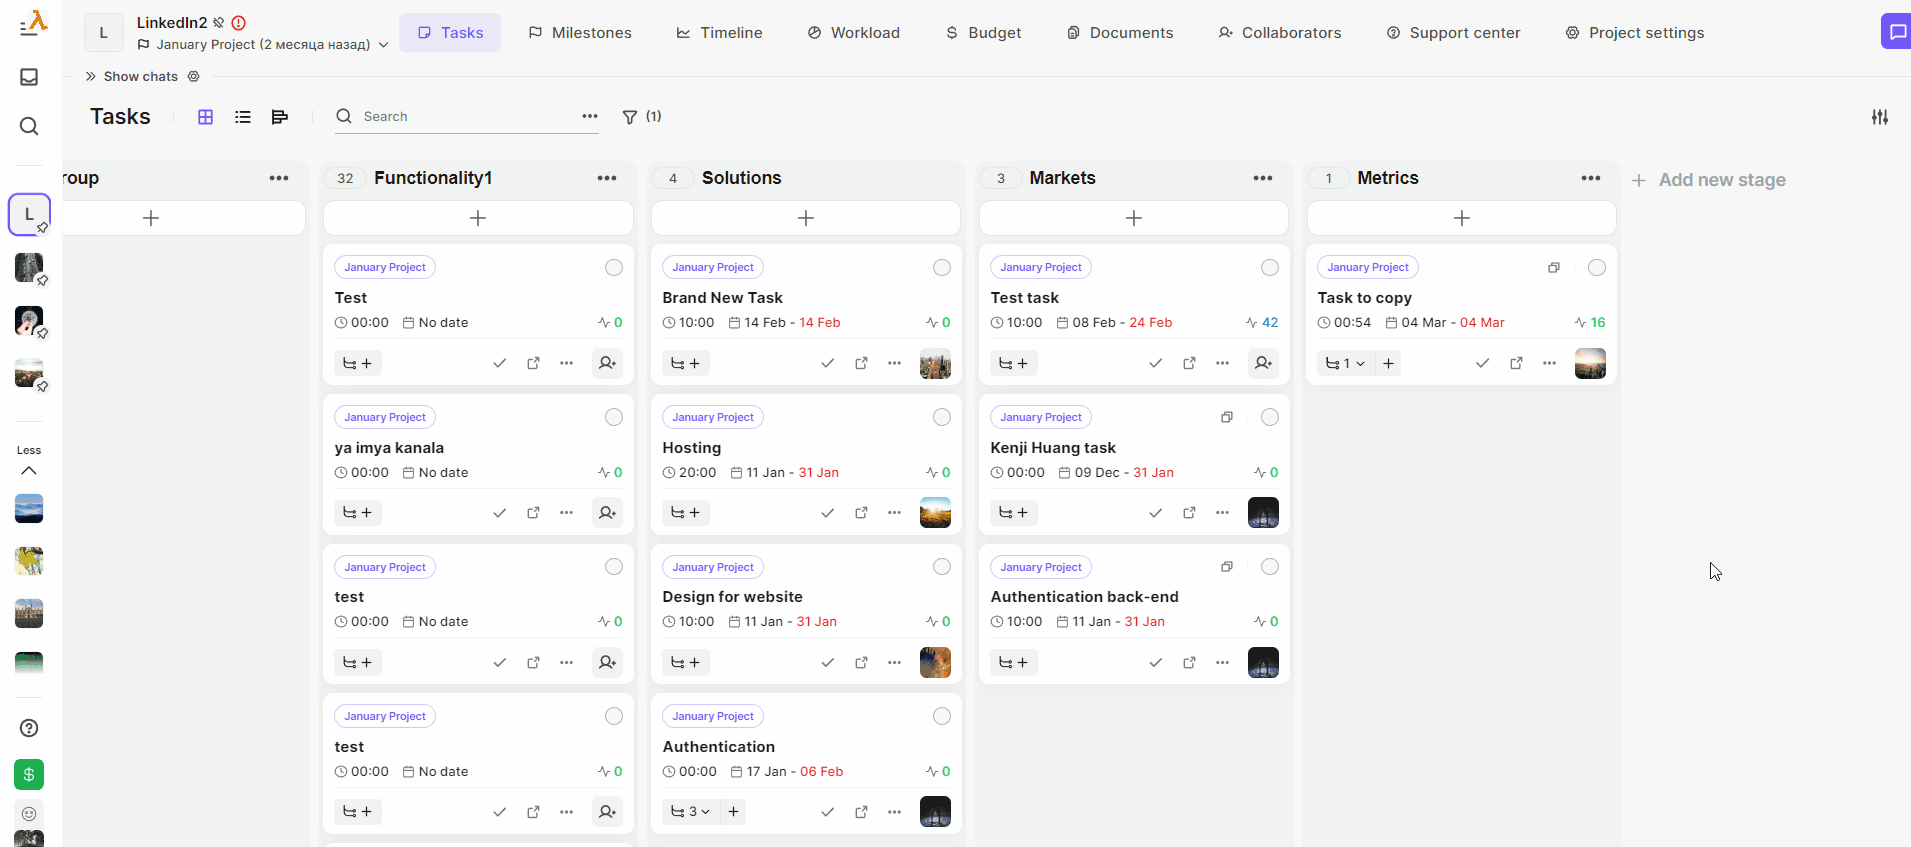Toggle completion circle for Test task

click(x=1270, y=267)
